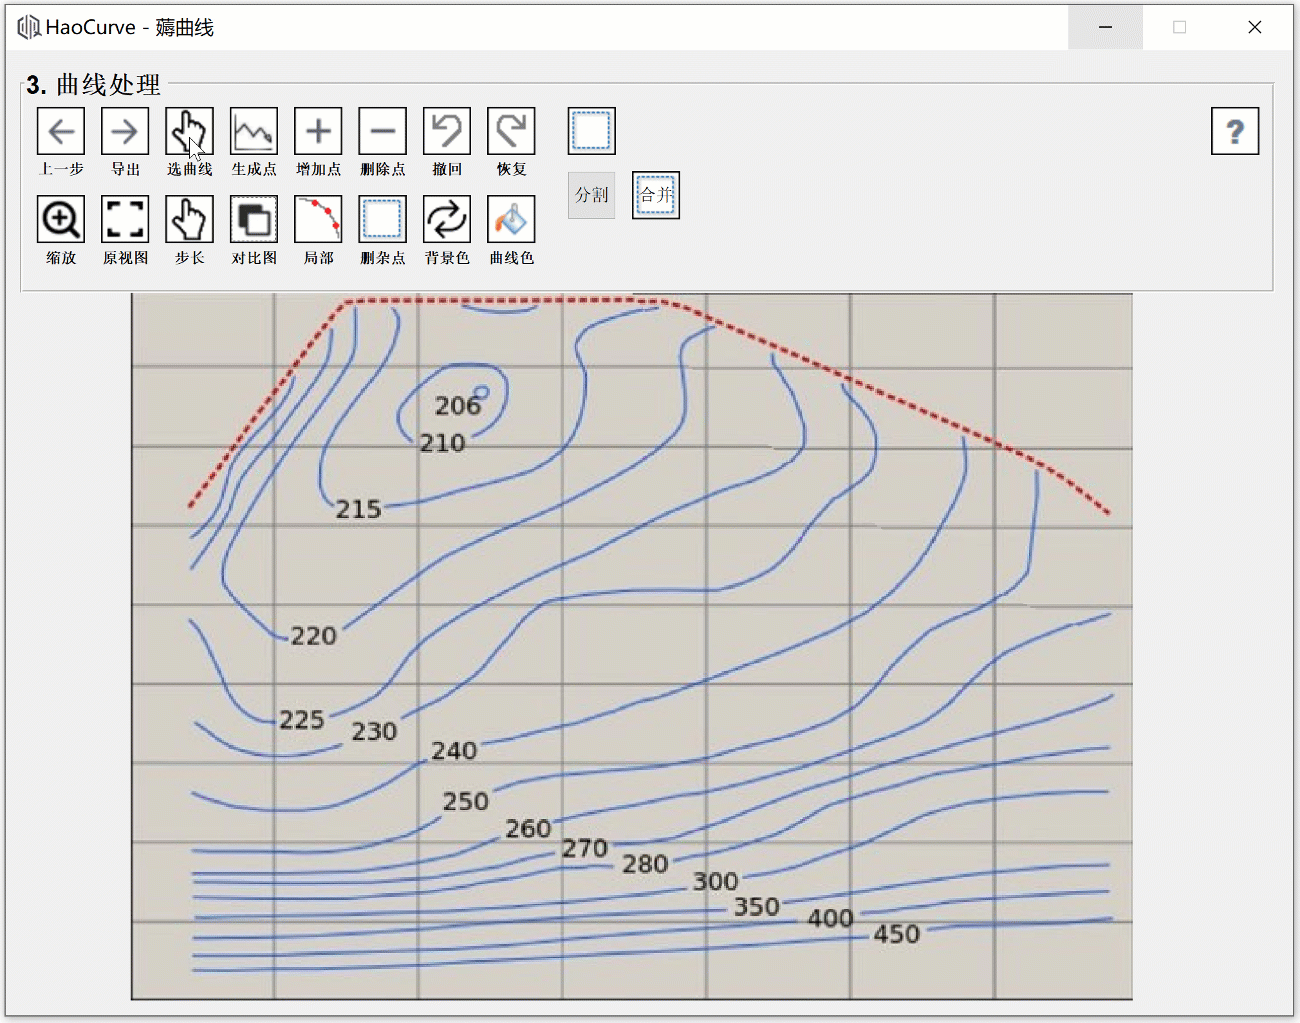Go back with the 上一步 arrow icon

[61, 131]
